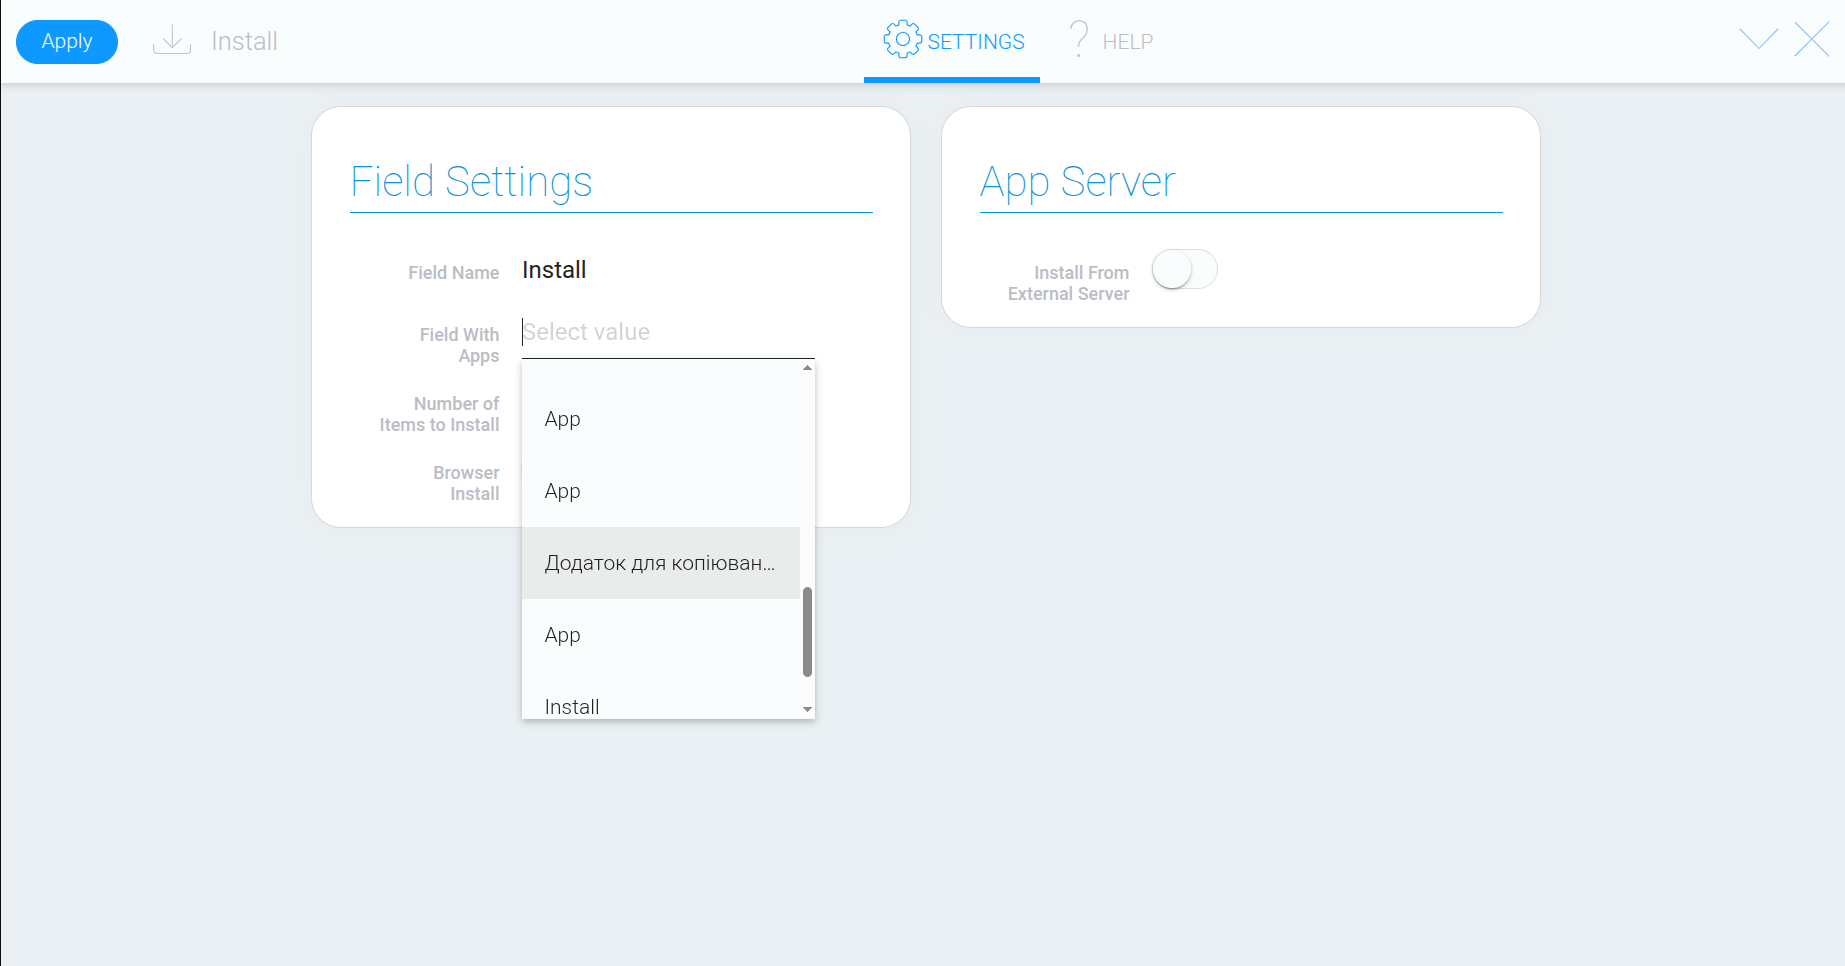Screen dimensions: 1845x966
Task: Click the dropdown scroll up arrow
Action: [807, 368]
